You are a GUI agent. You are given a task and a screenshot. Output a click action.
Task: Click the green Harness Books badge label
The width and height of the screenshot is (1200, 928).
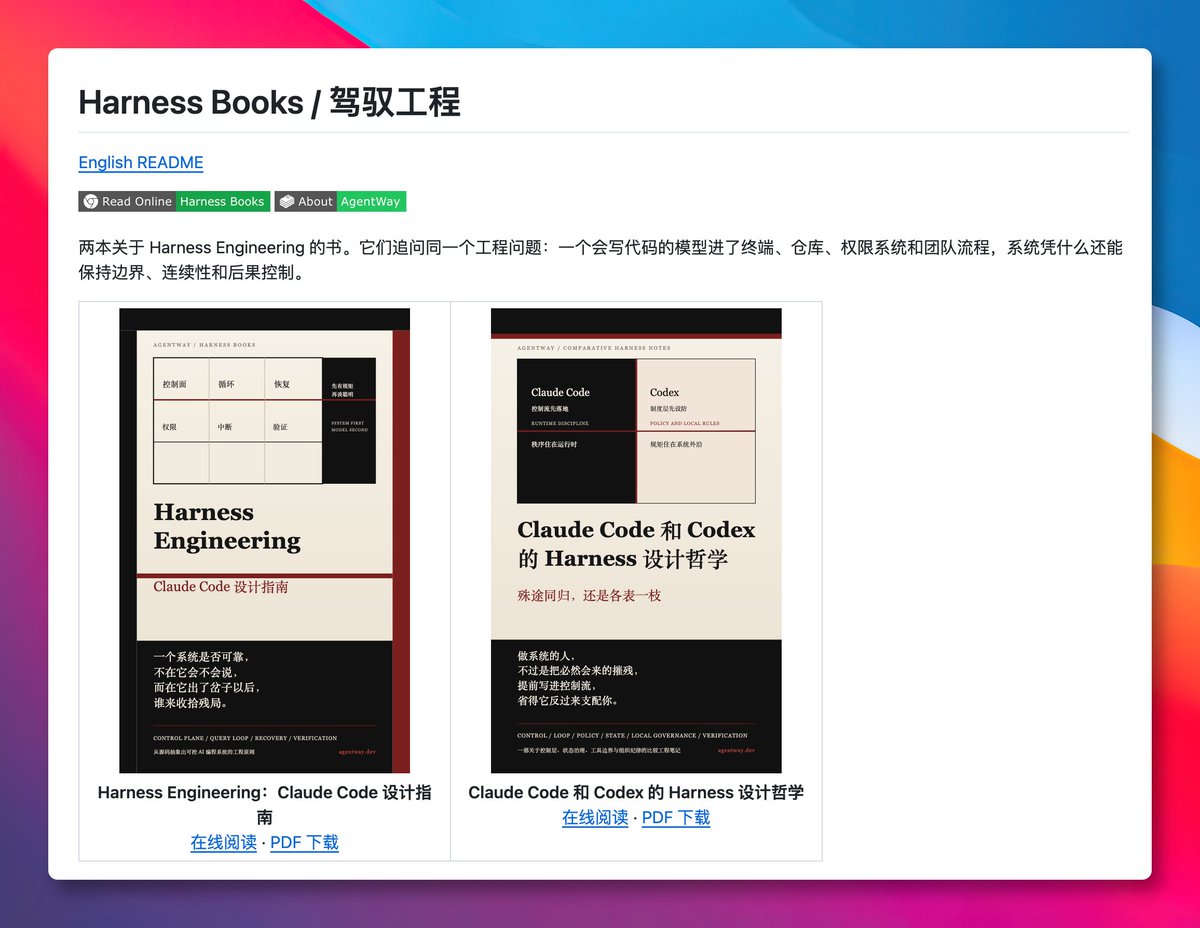point(222,201)
